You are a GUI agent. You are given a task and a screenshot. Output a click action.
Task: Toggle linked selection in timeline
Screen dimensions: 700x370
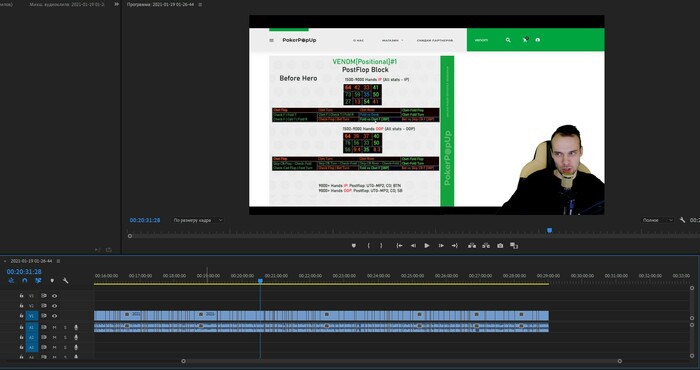click(38, 281)
